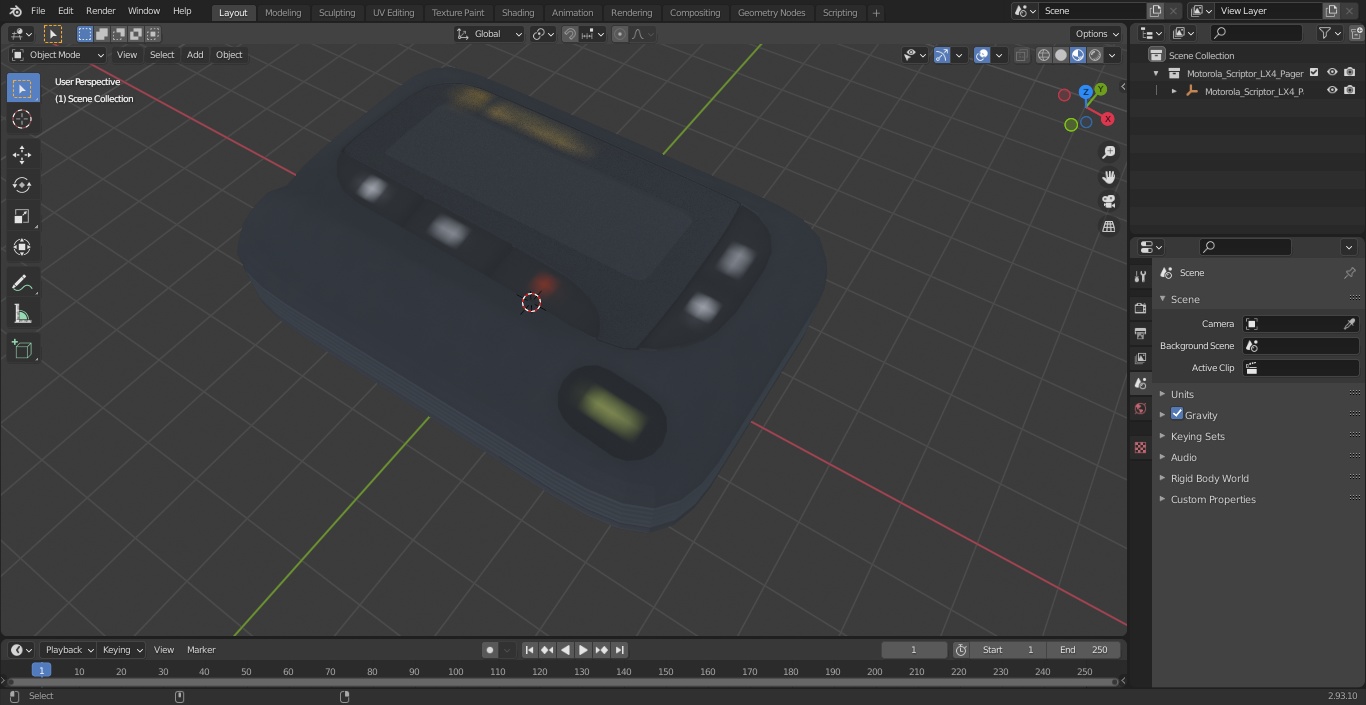
Task: Select the Cursor tool in the toolbar
Action: point(22,119)
